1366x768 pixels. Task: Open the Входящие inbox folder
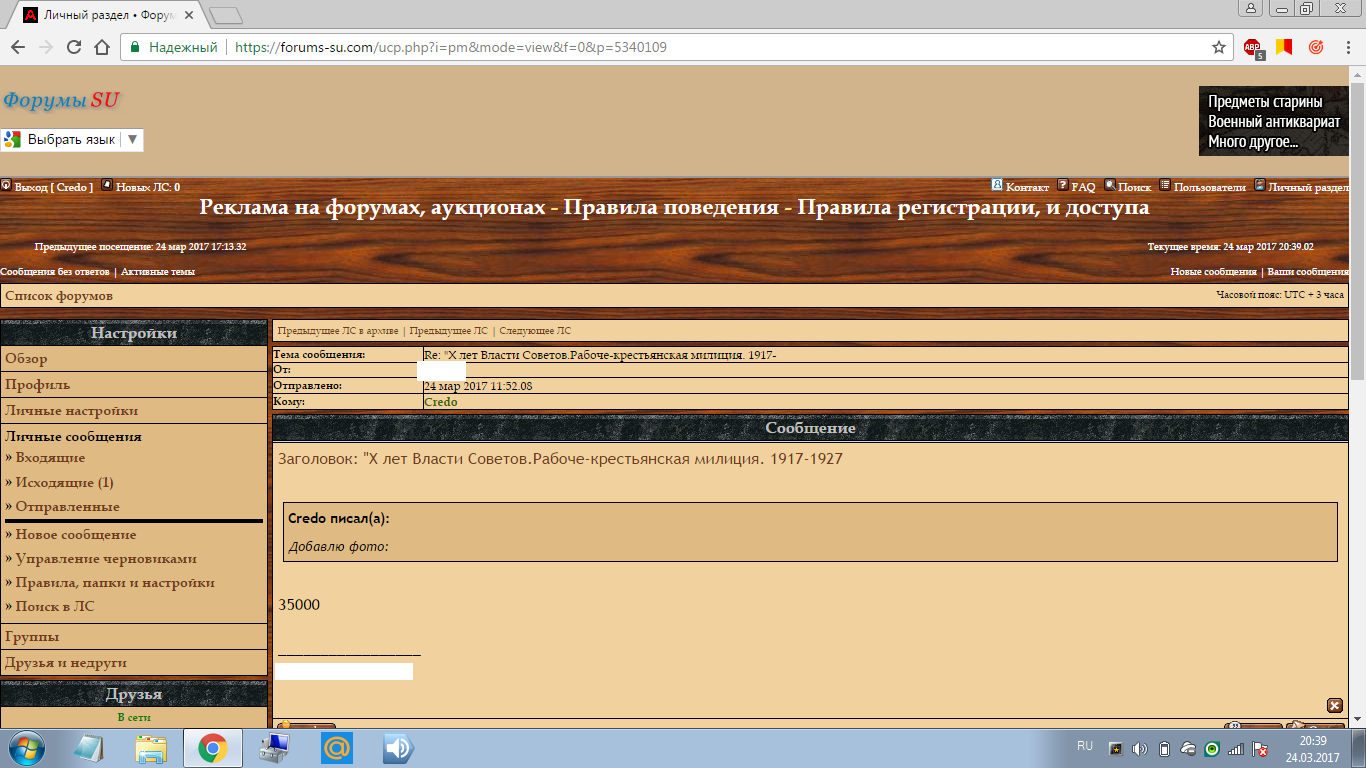point(50,458)
